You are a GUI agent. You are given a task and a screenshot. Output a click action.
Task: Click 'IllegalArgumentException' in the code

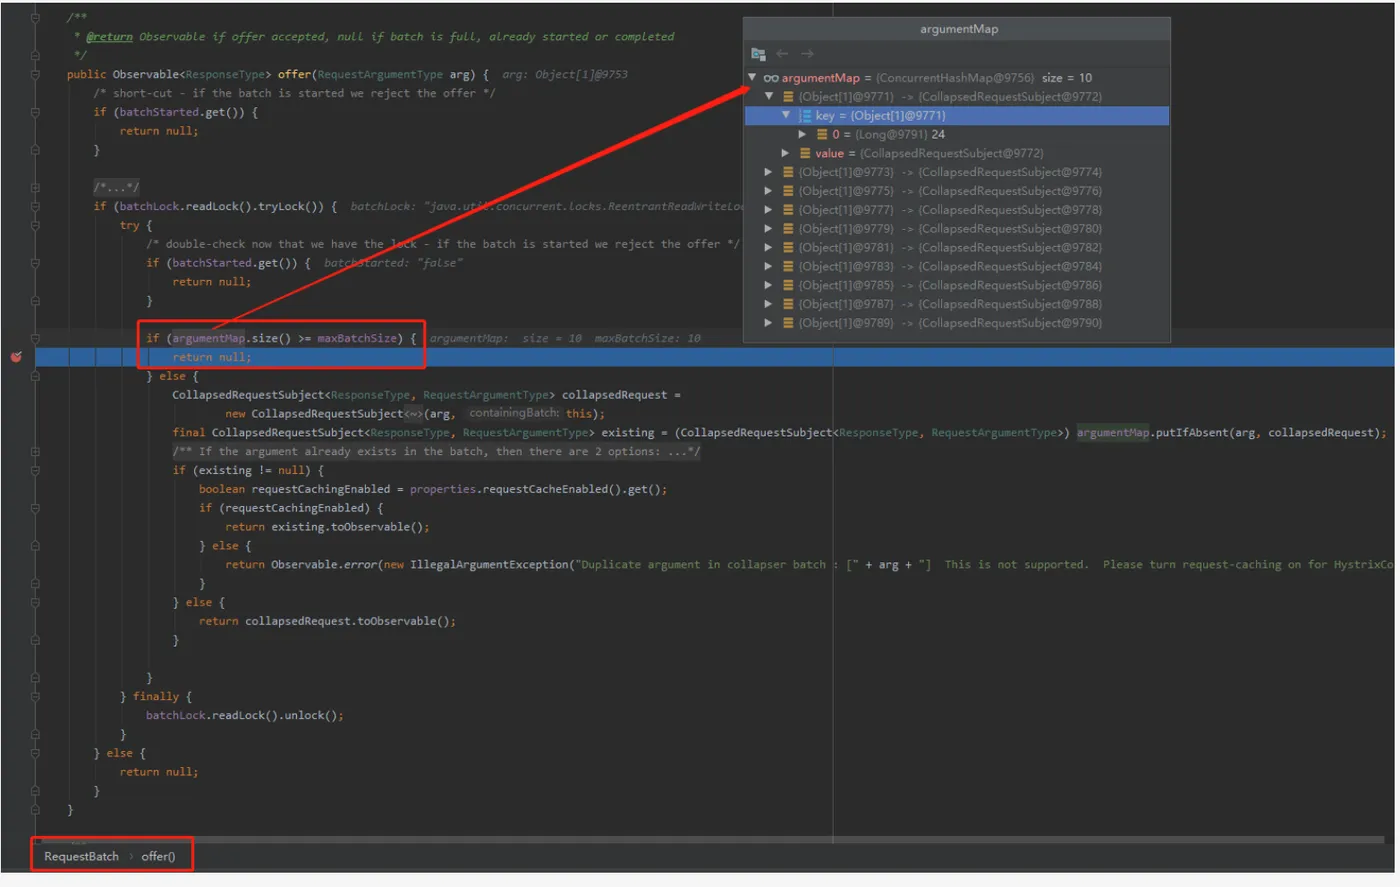click(x=490, y=565)
